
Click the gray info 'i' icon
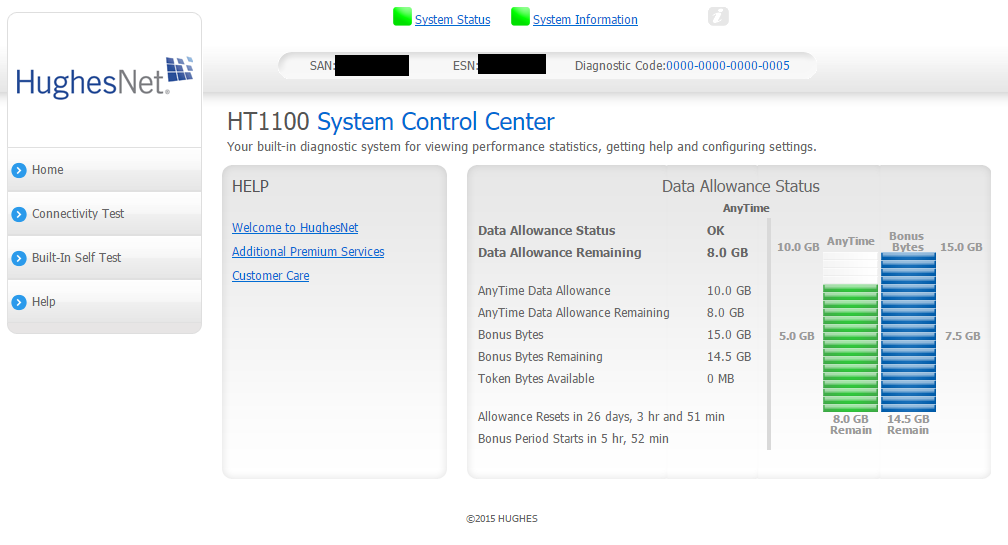click(x=718, y=16)
